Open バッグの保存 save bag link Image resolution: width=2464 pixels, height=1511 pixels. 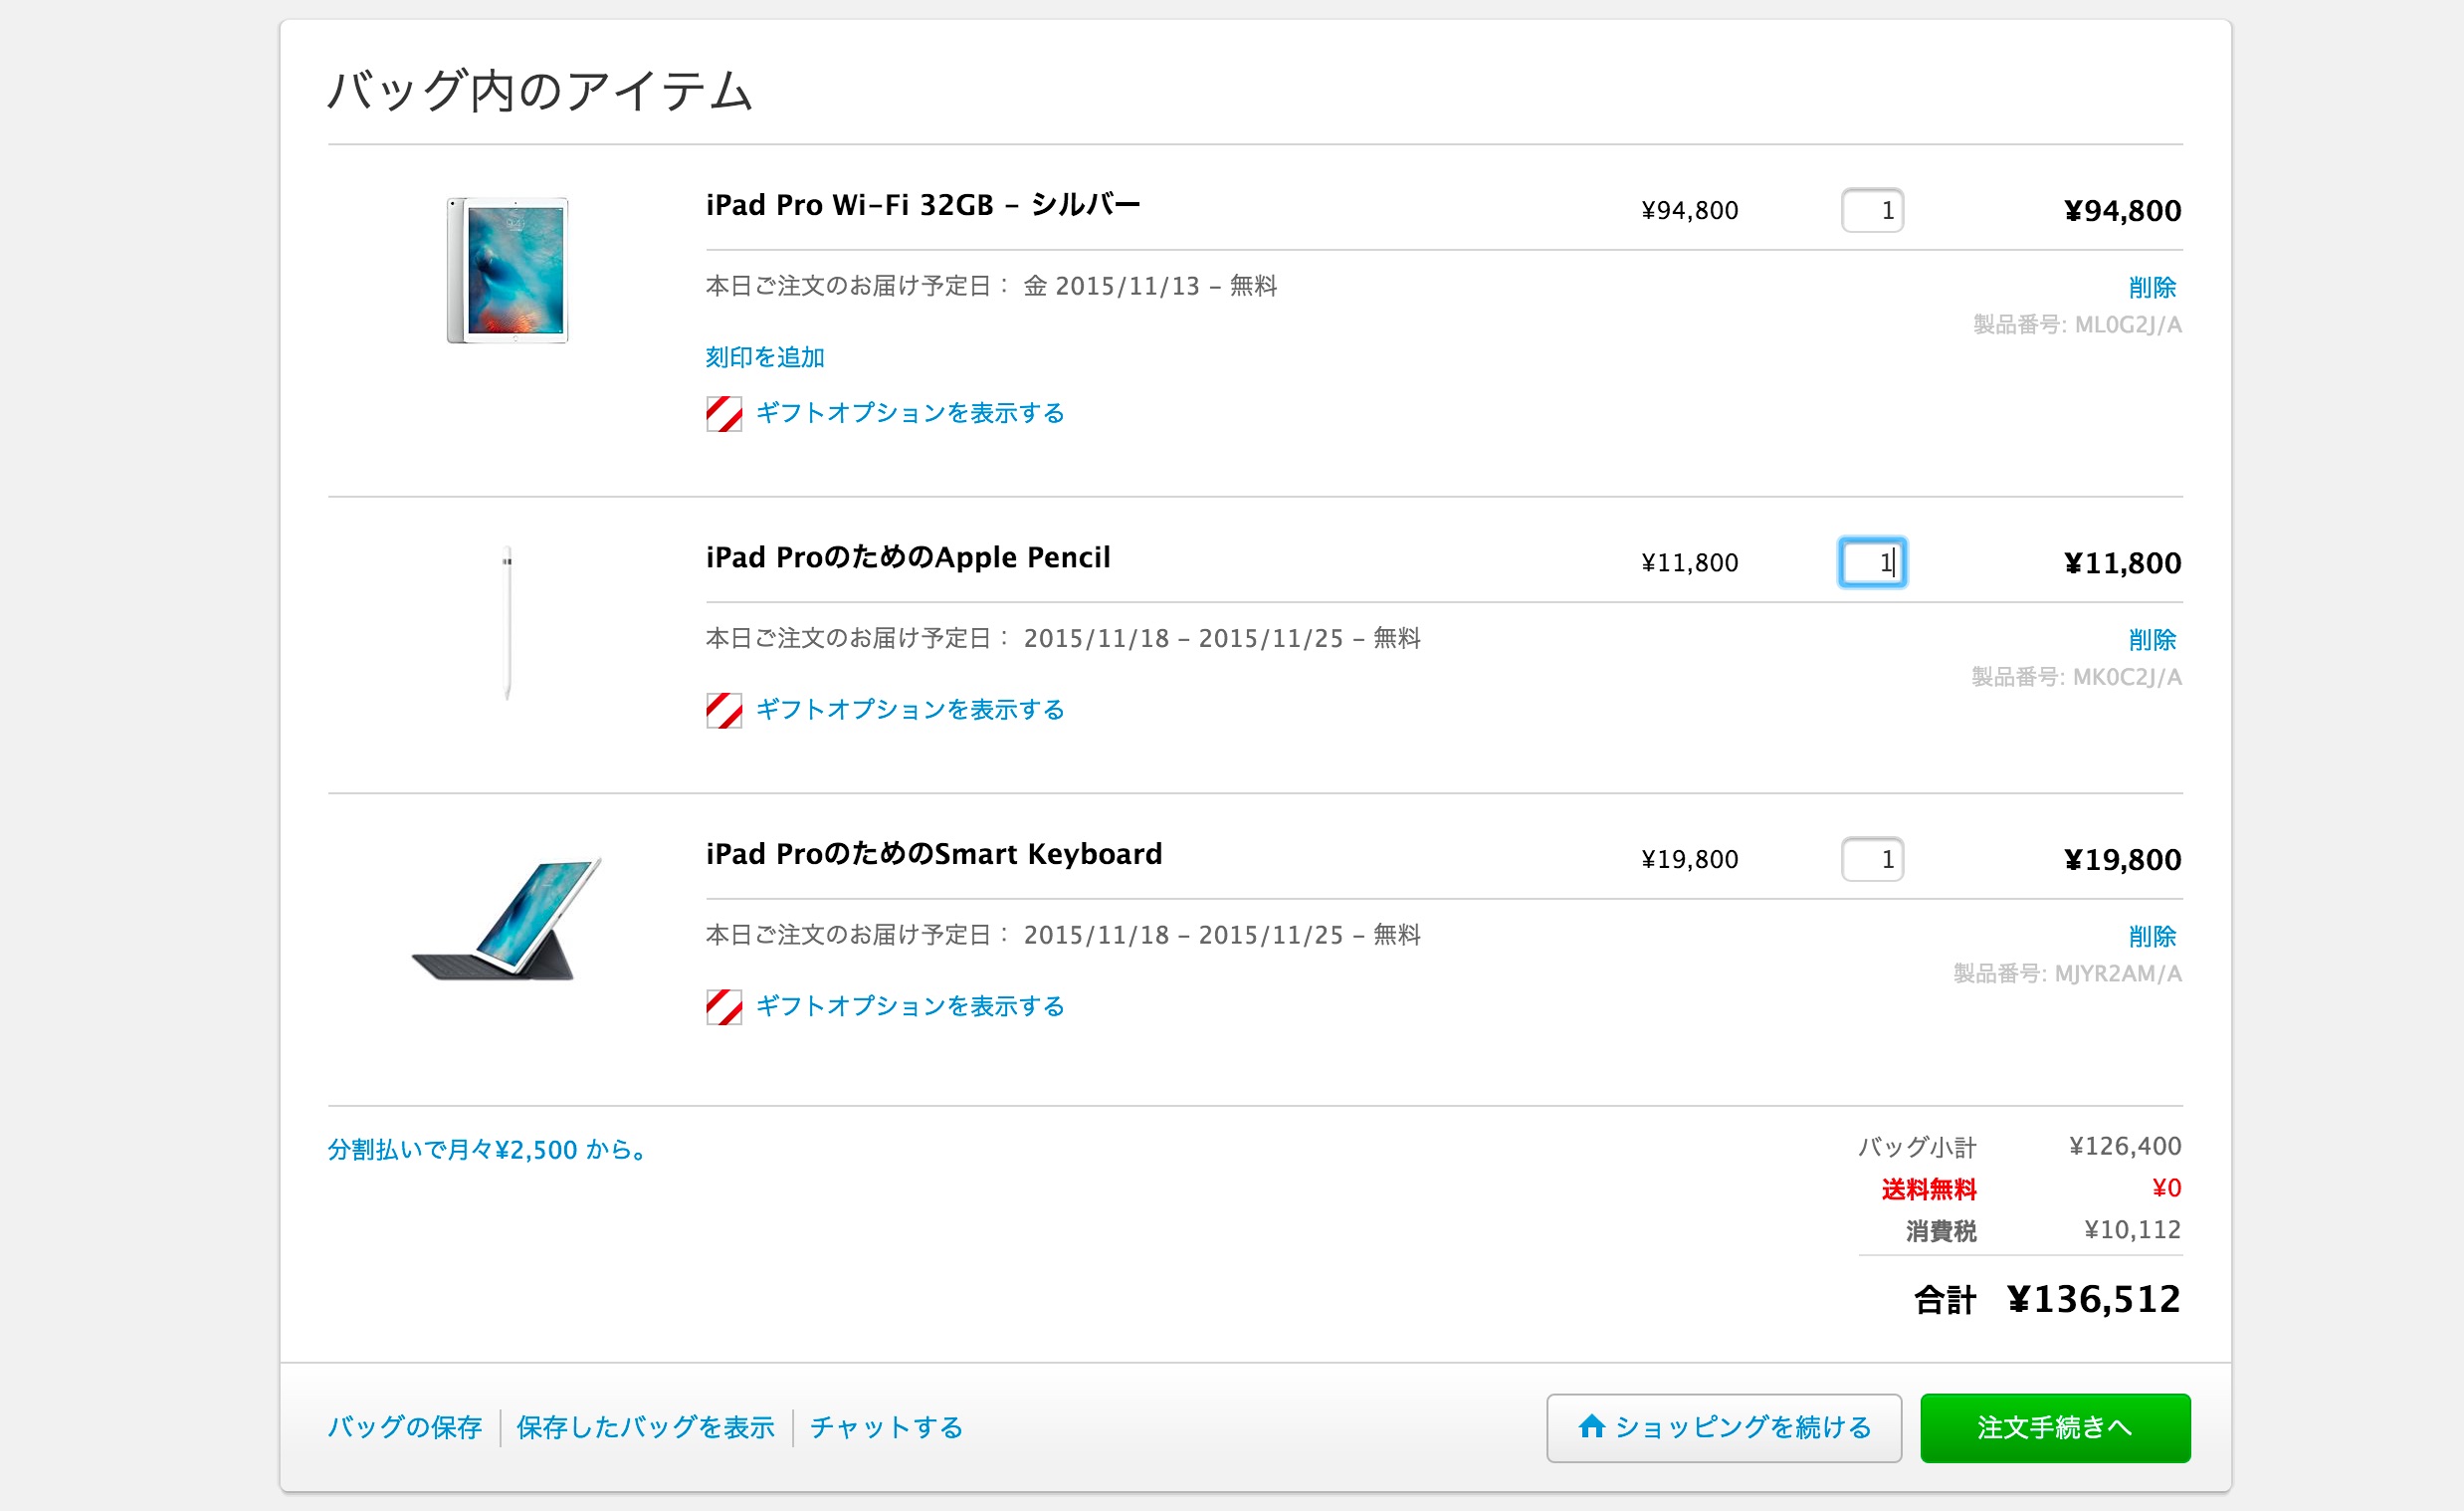(x=405, y=1428)
